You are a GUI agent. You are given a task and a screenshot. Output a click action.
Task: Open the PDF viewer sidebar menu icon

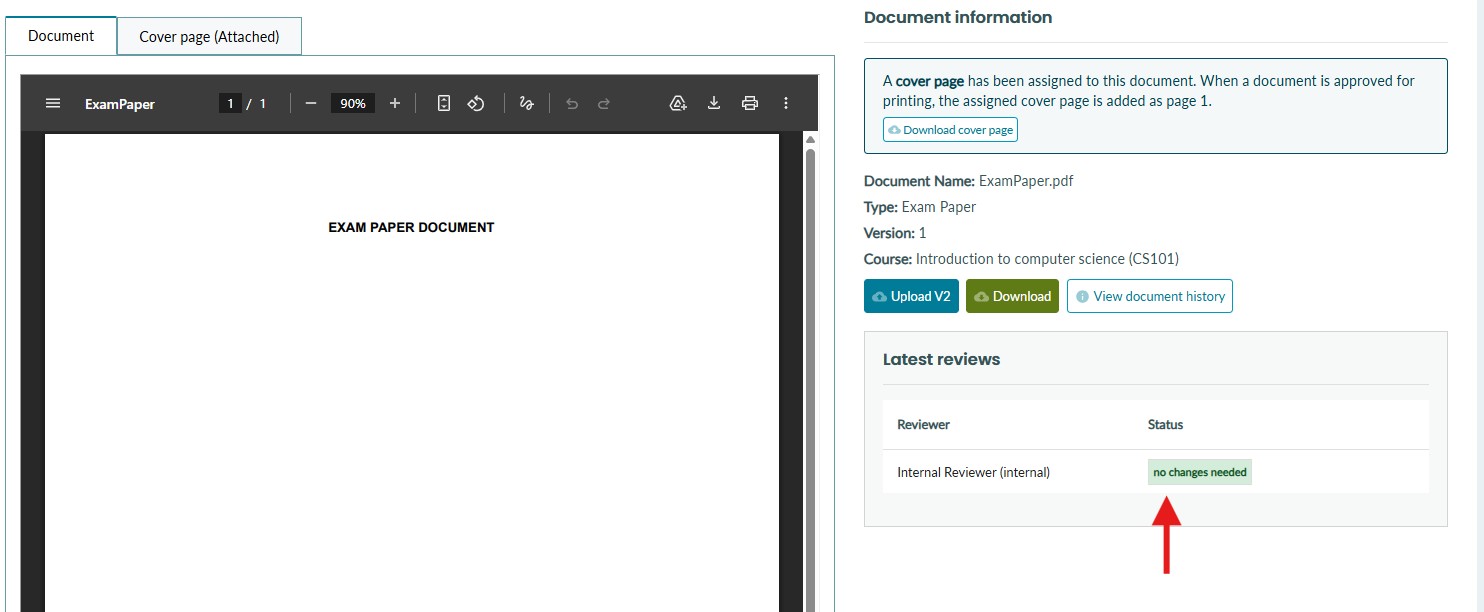coord(53,103)
